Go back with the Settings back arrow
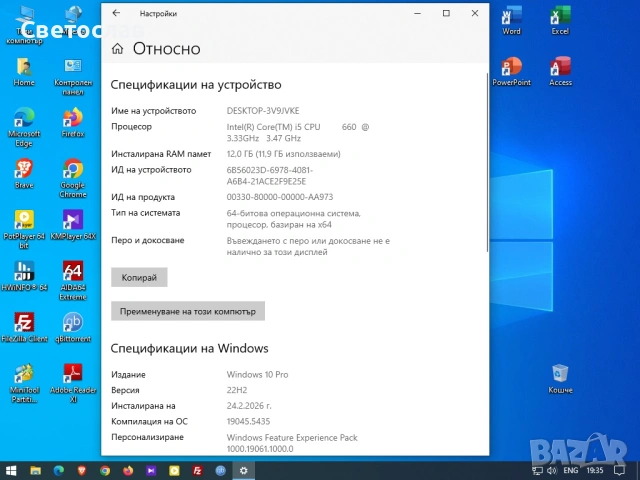This screenshot has height=480, width=640. tap(116, 13)
